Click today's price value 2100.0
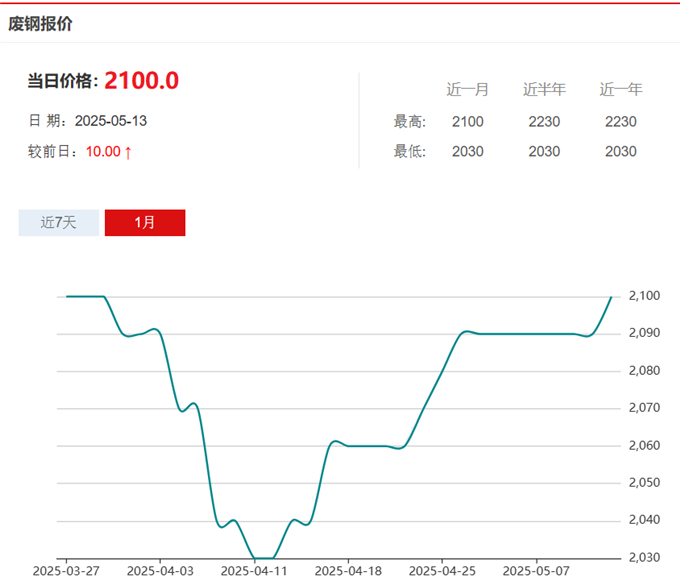Screen dimensions: 680x580 pos(141,80)
